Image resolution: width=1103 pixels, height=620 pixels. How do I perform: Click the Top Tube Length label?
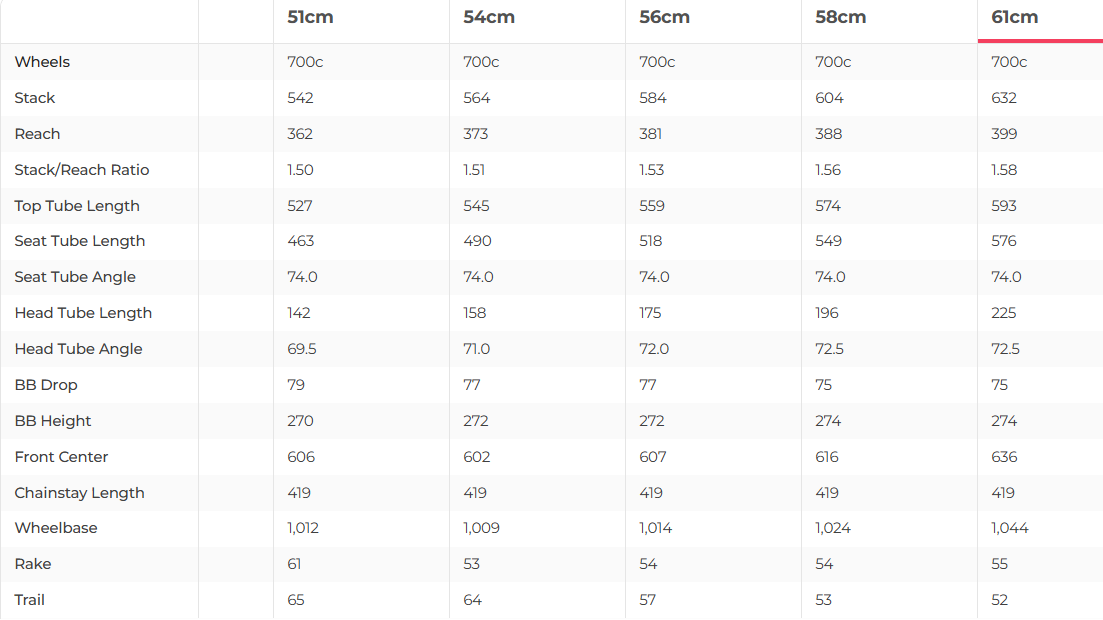click(x=77, y=206)
